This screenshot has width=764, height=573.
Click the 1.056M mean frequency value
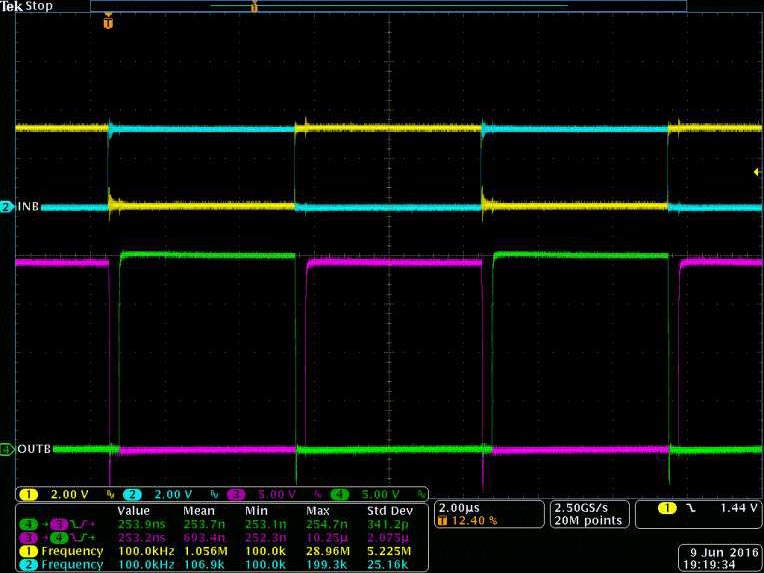tap(204, 551)
